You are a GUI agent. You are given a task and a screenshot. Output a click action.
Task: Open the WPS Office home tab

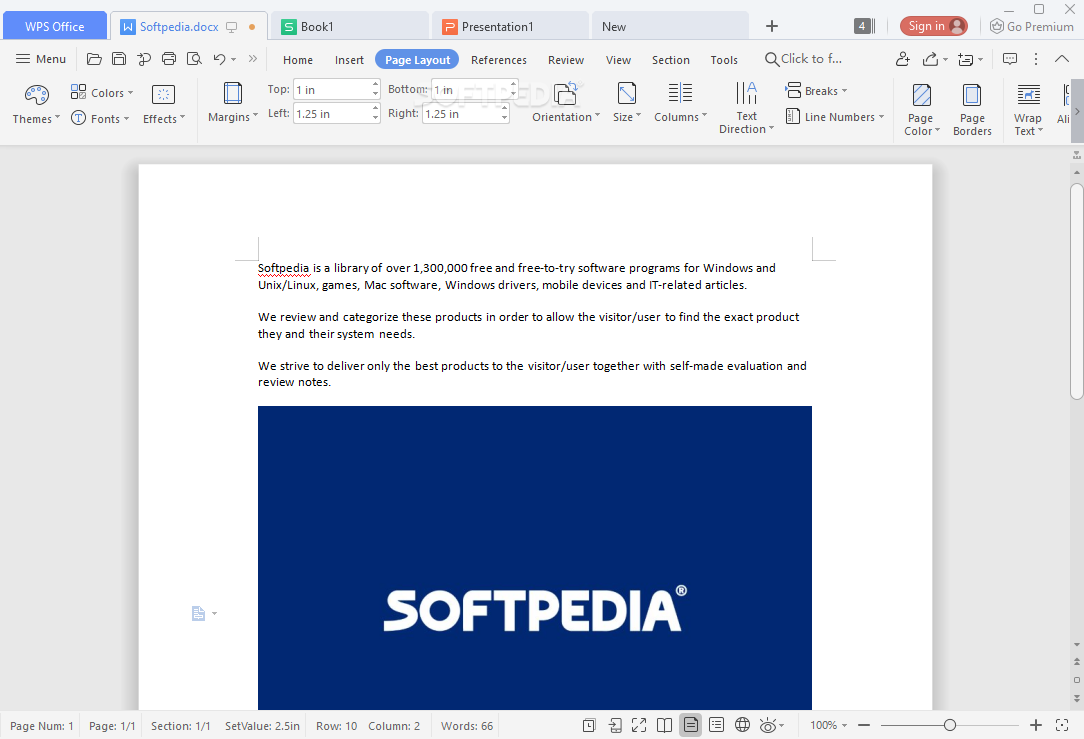click(55, 26)
